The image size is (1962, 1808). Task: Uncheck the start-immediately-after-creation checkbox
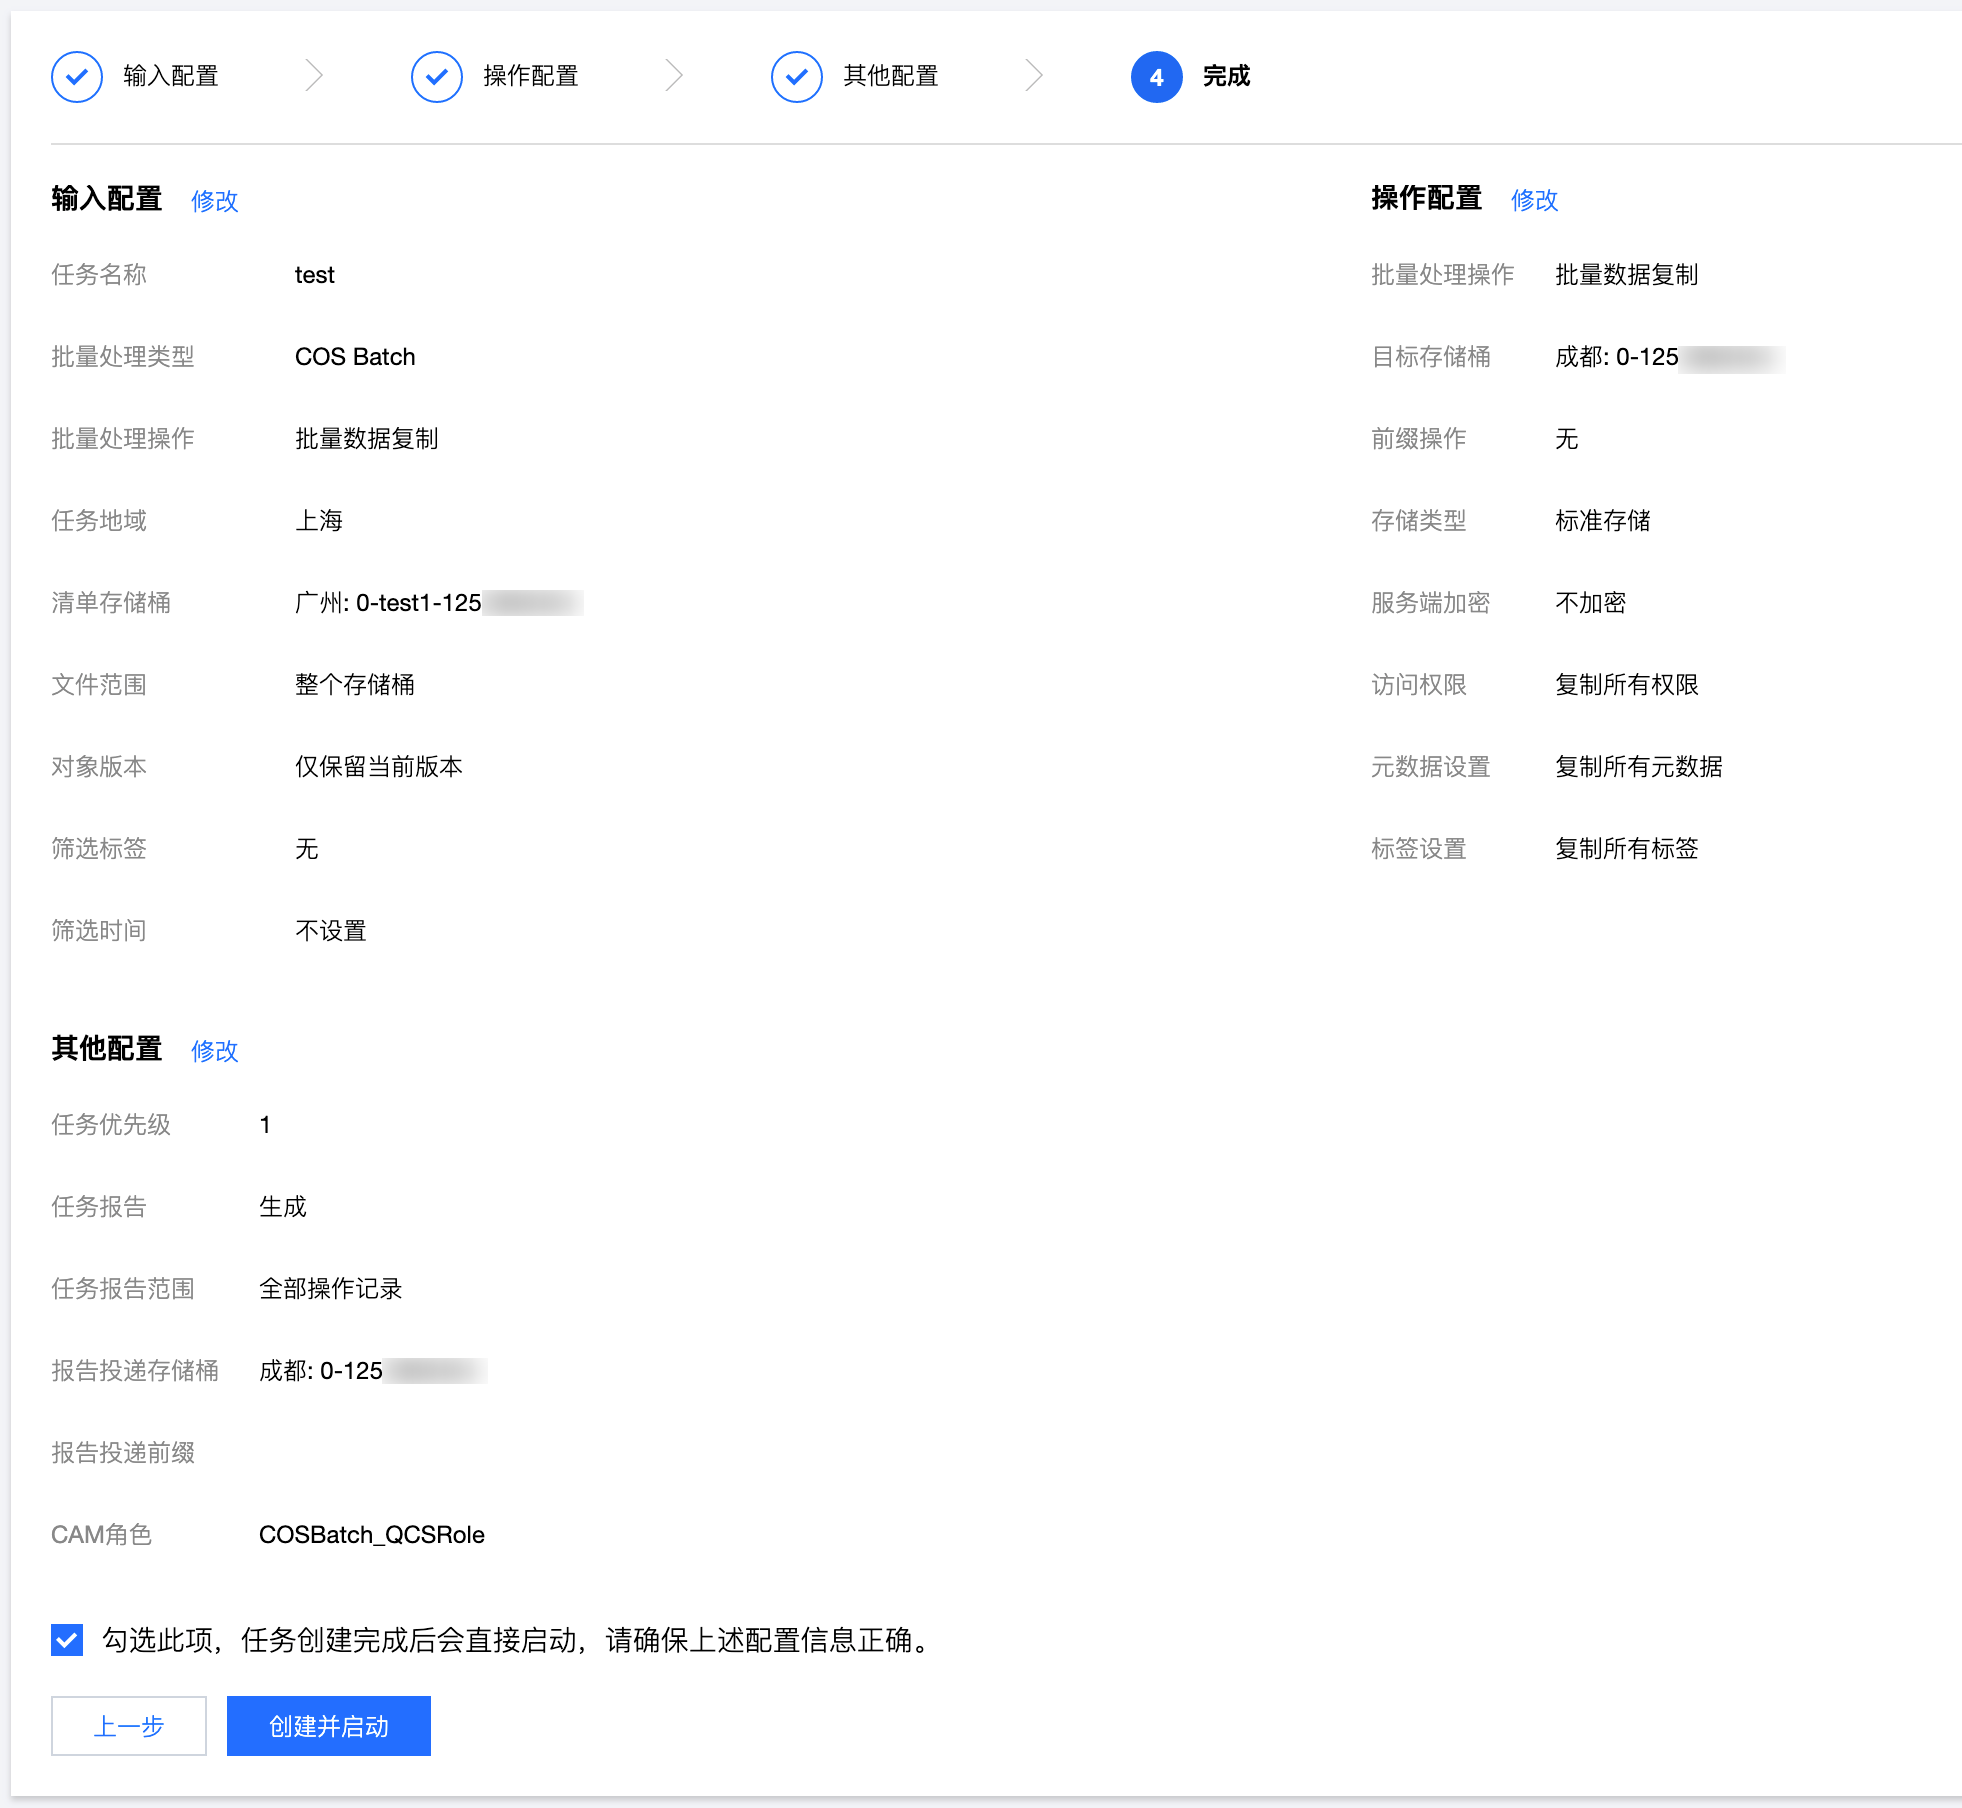[67, 1640]
